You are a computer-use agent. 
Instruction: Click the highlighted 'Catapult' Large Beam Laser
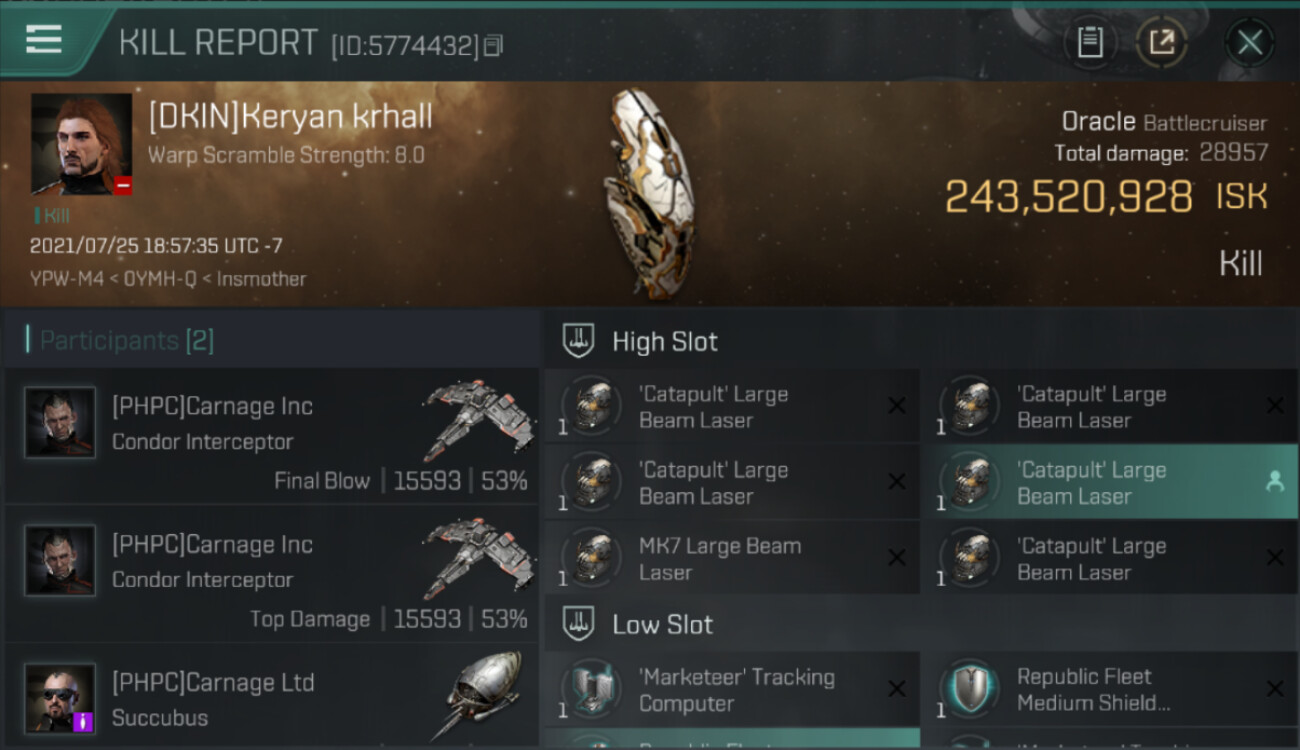pos(1110,482)
